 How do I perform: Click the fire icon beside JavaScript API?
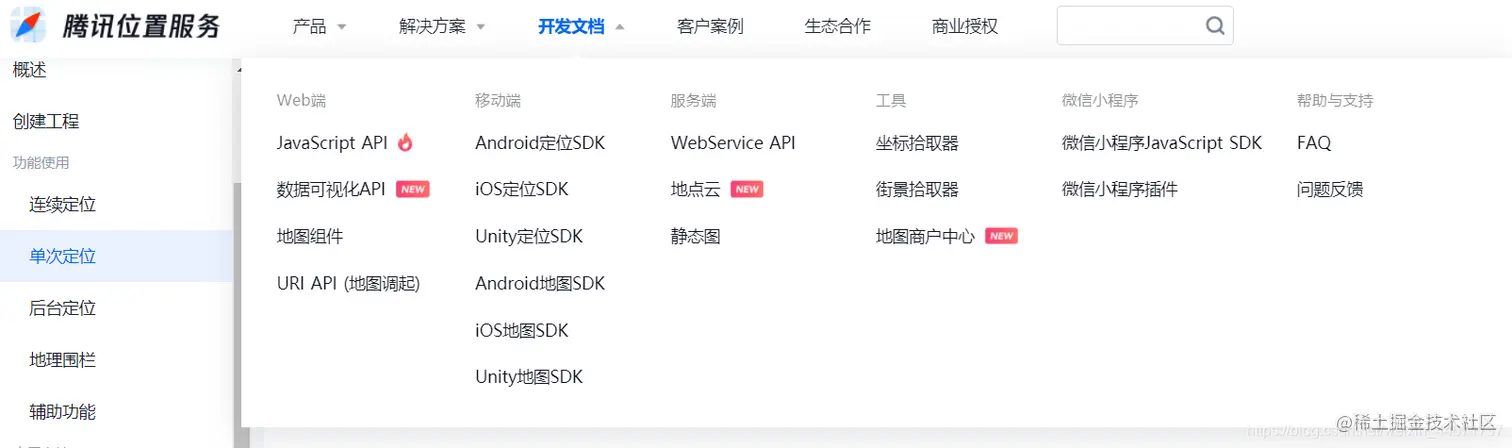pyautogui.click(x=405, y=143)
